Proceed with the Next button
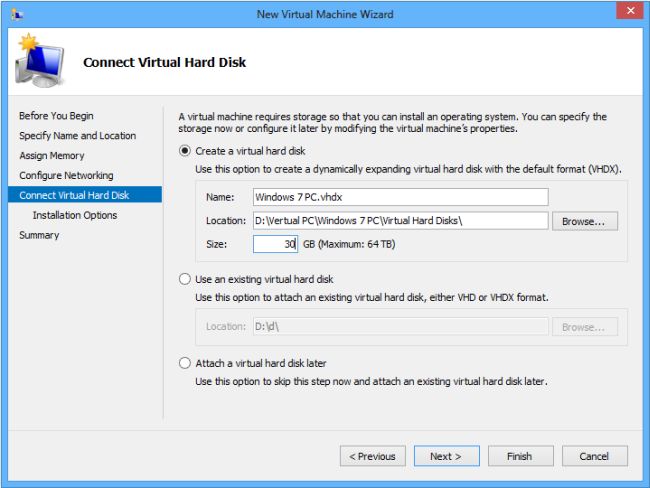 (x=446, y=456)
